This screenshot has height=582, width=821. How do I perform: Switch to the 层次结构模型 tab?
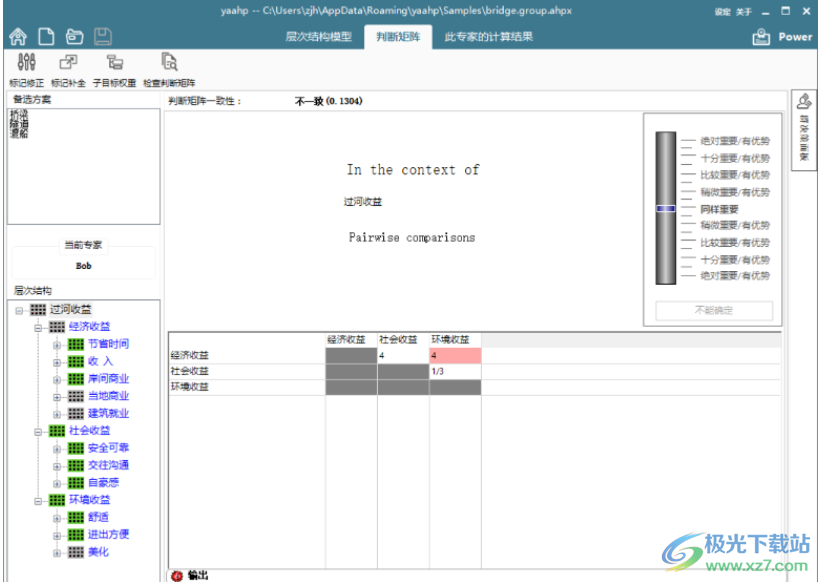pyautogui.click(x=318, y=37)
